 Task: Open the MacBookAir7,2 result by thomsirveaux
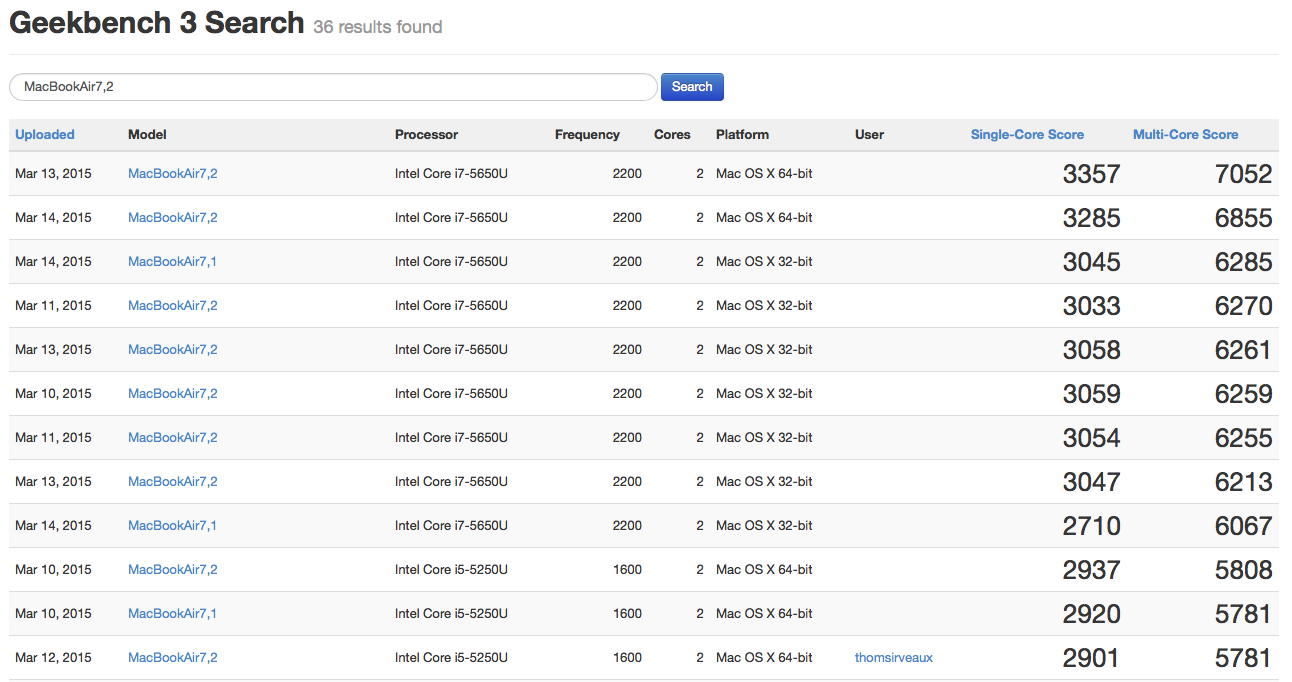(x=173, y=657)
